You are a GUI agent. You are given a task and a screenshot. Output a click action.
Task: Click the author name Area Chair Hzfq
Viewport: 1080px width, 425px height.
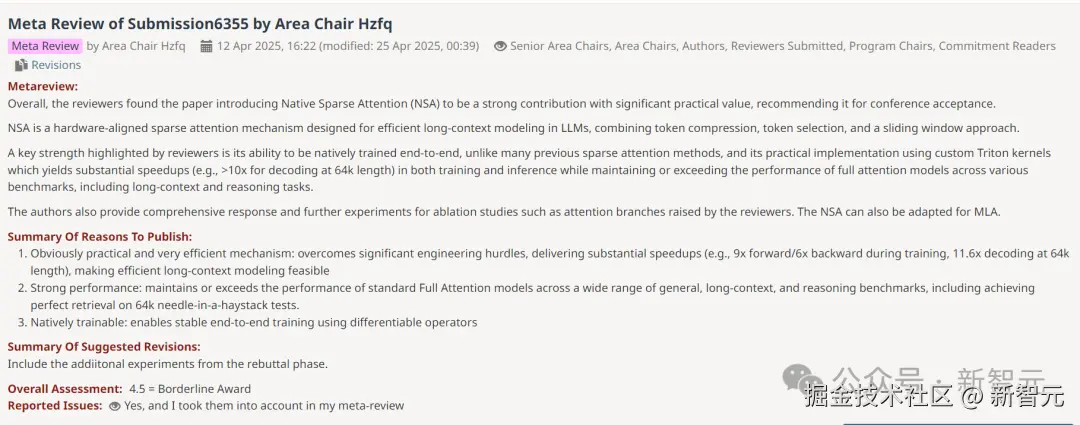pyautogui.click(x=143, y=46)
